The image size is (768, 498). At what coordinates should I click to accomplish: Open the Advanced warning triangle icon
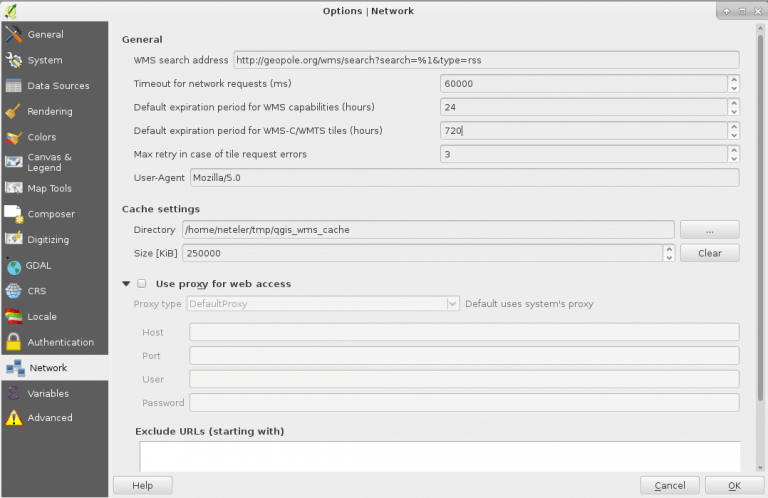(13, 418)
